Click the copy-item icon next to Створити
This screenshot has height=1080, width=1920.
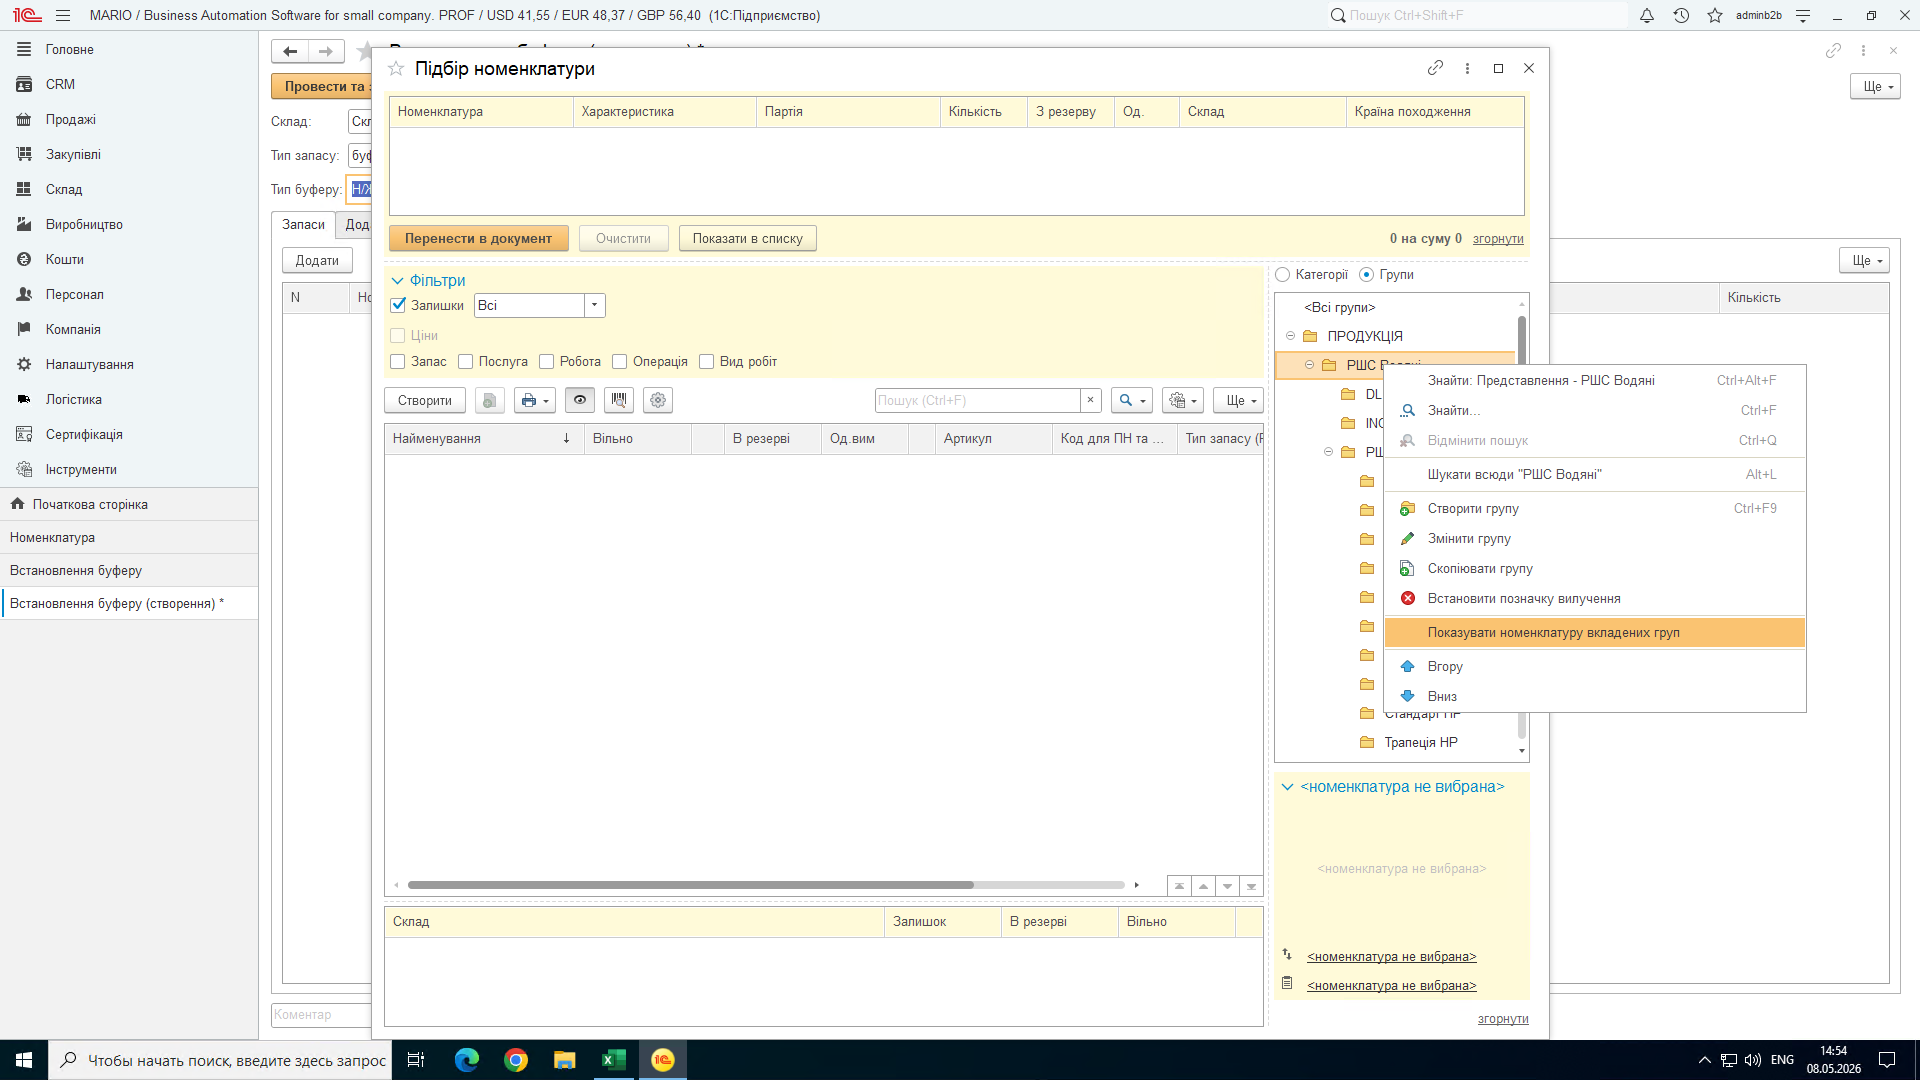pos(489,400)
